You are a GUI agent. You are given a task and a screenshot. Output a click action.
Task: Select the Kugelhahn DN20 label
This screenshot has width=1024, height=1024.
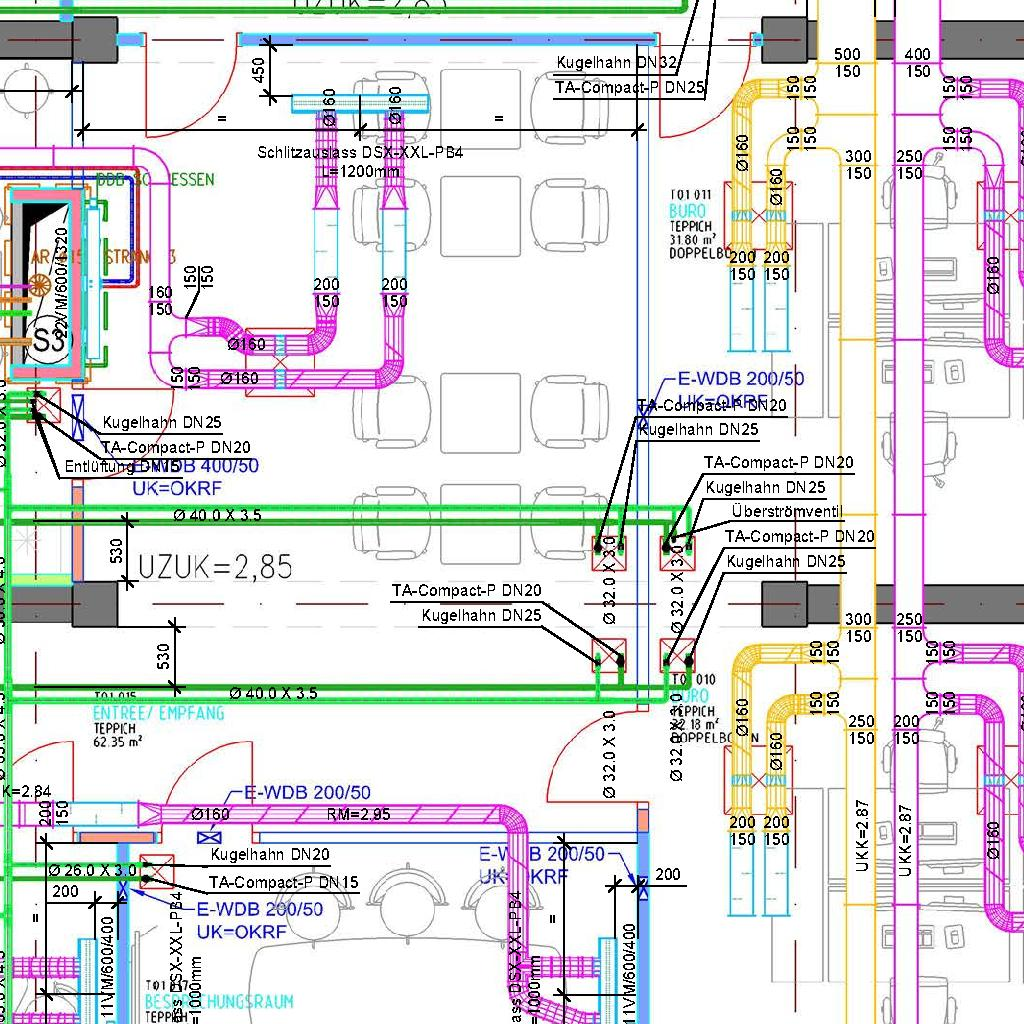tap(269, 856)
